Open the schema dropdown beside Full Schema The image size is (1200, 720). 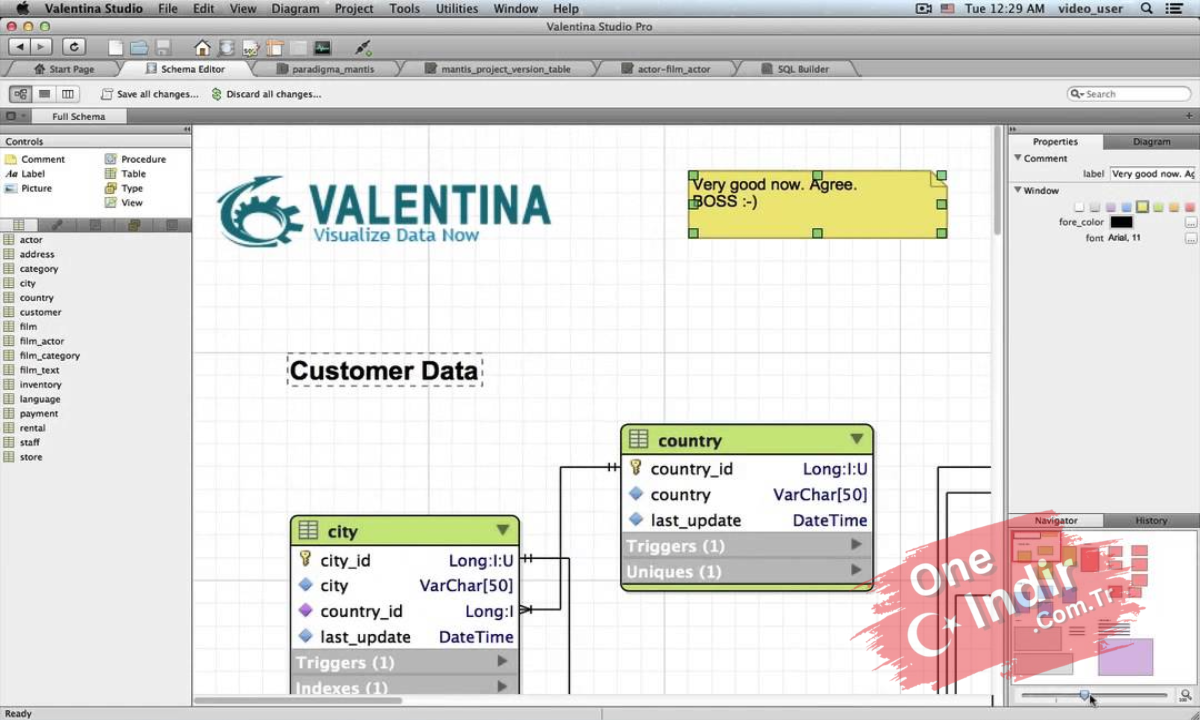pyautogui.click(x=15, y=116)
